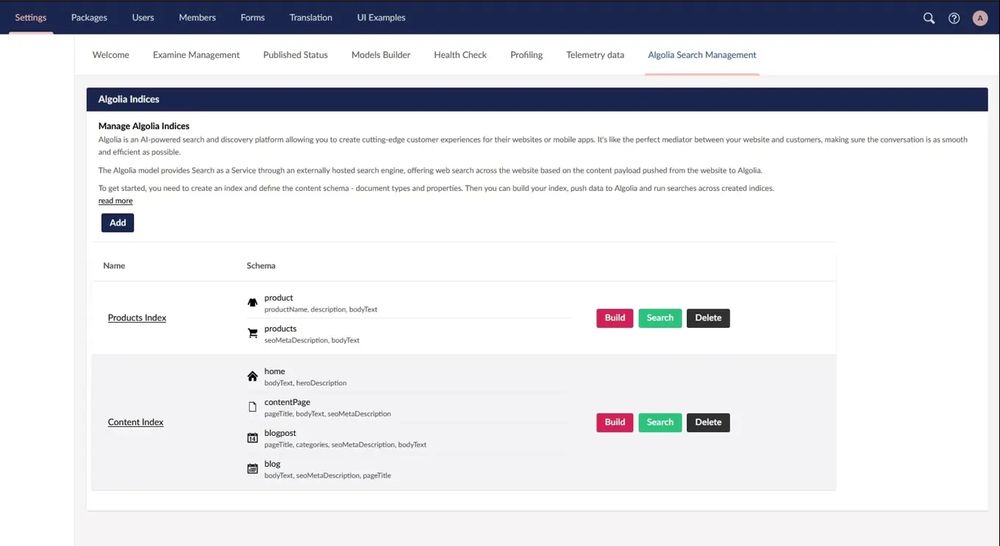Search the Content Index
This screenshot has width=1000, height=546.
660,422
